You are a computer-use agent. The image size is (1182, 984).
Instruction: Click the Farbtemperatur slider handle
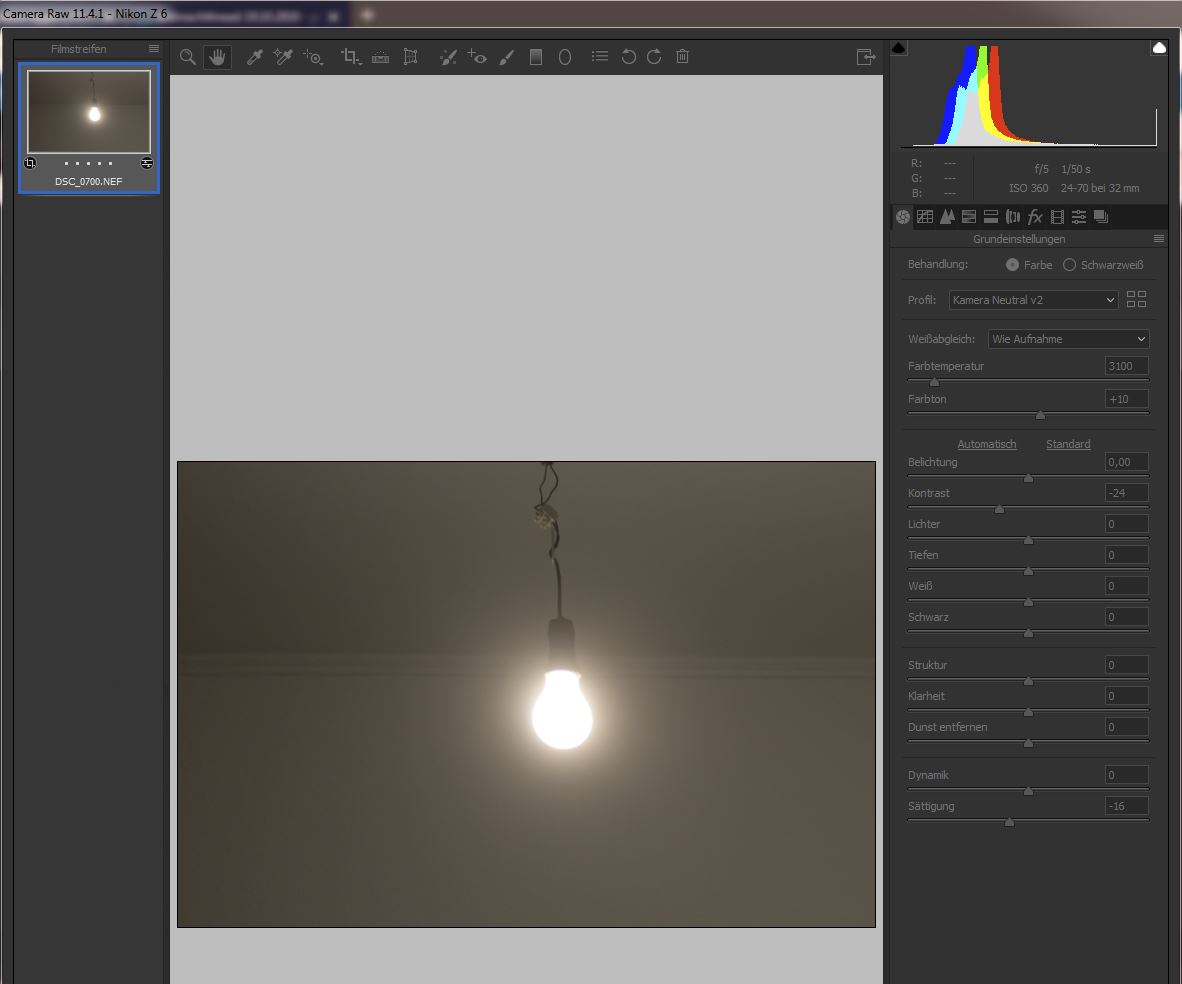pyautogui.click(x=934, y=382)
